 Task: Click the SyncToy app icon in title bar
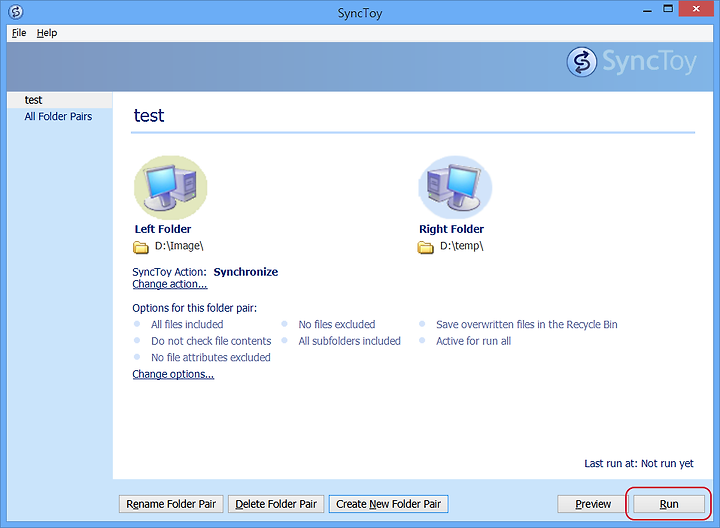(16, 12)
